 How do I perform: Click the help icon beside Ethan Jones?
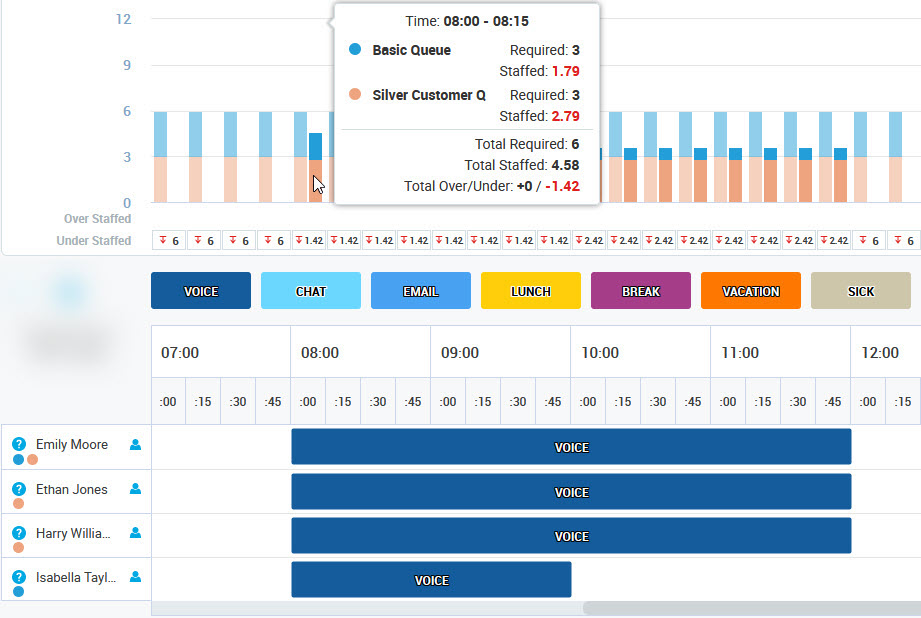pos(18,489)
